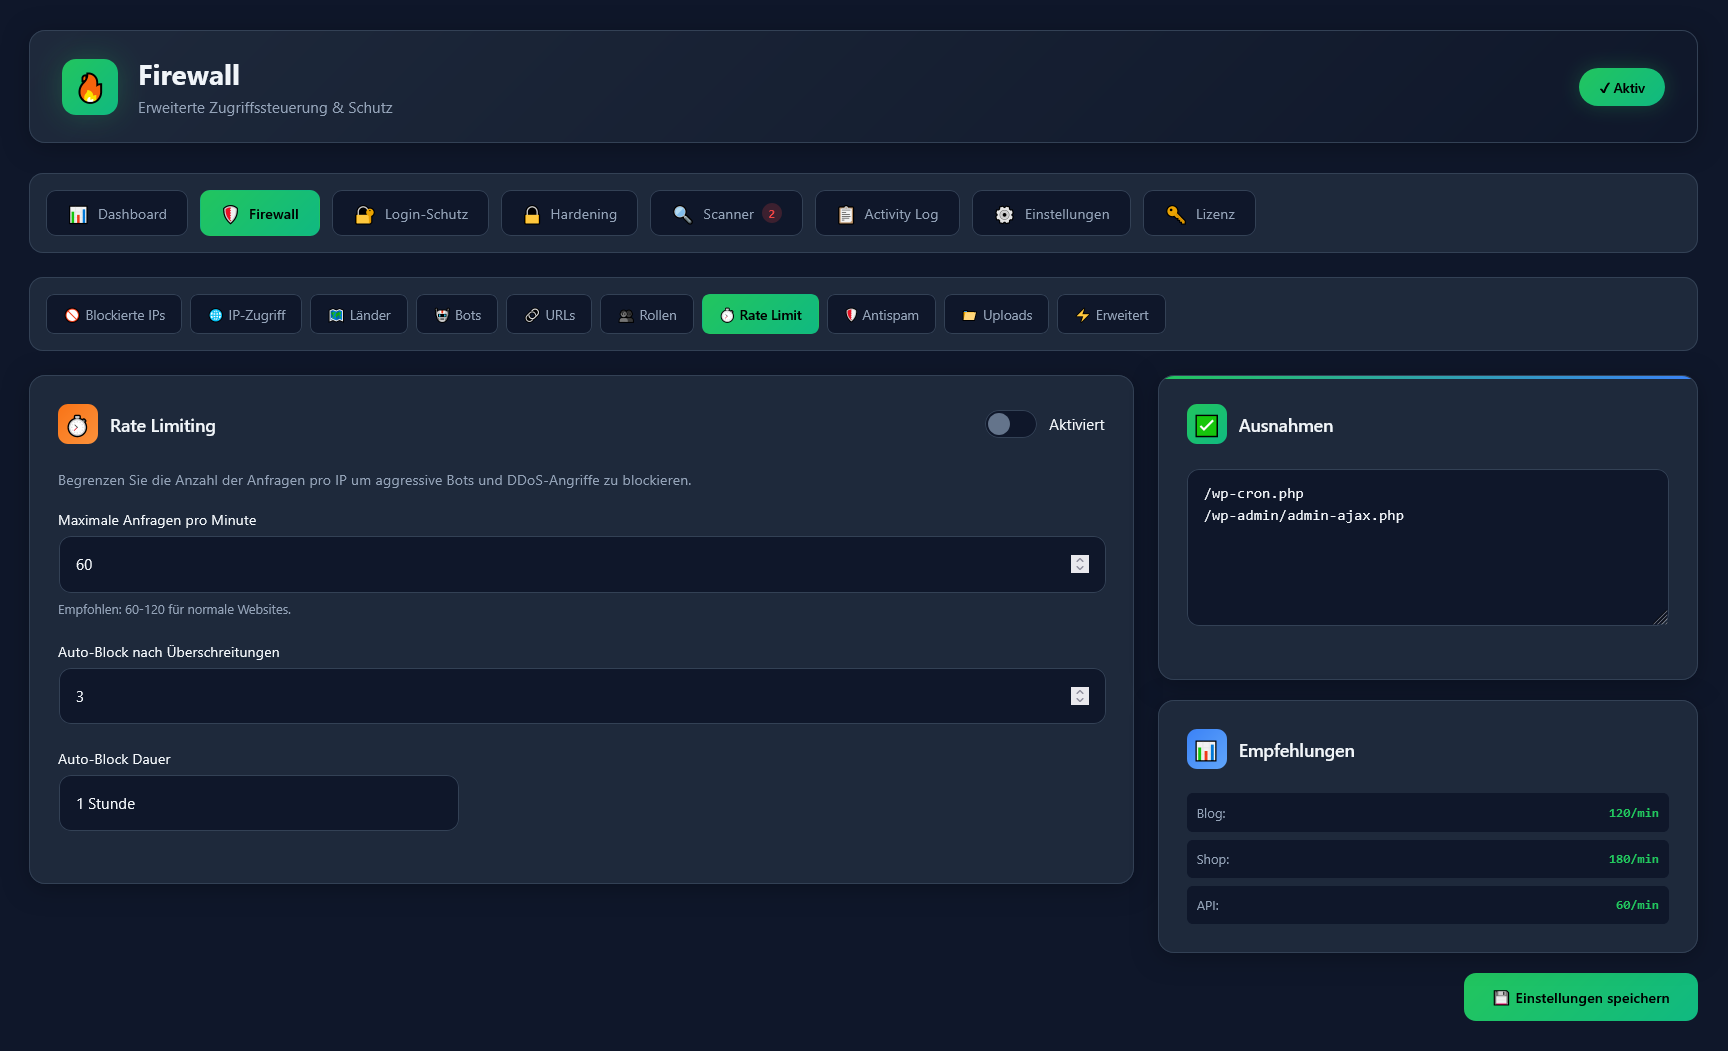This screenshot has height=1051, width=1728.
Task: Click the green Aktiv status badge
Action: 1621,87
